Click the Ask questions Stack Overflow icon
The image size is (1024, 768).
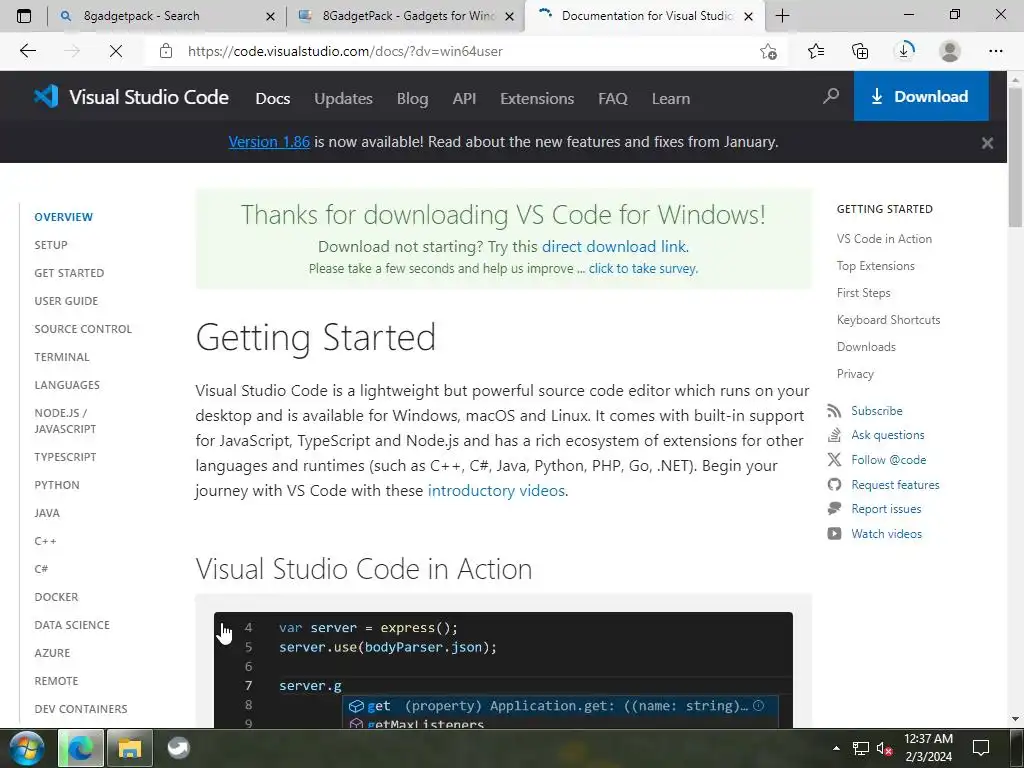click(834, 435)
